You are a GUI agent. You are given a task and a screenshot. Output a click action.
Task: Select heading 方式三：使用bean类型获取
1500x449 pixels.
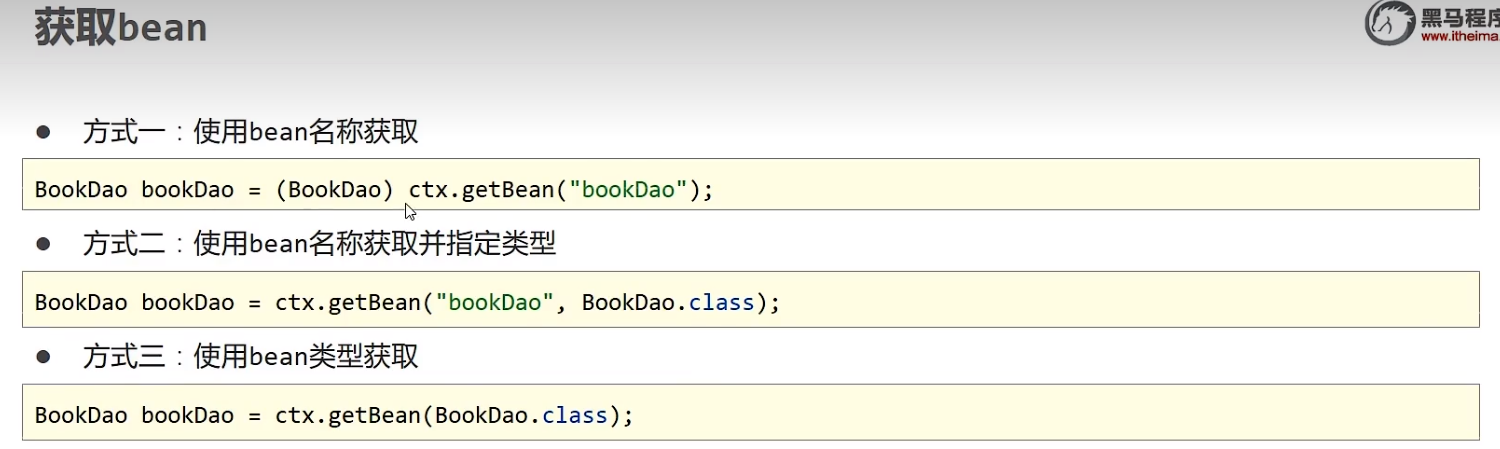point(250,357)
